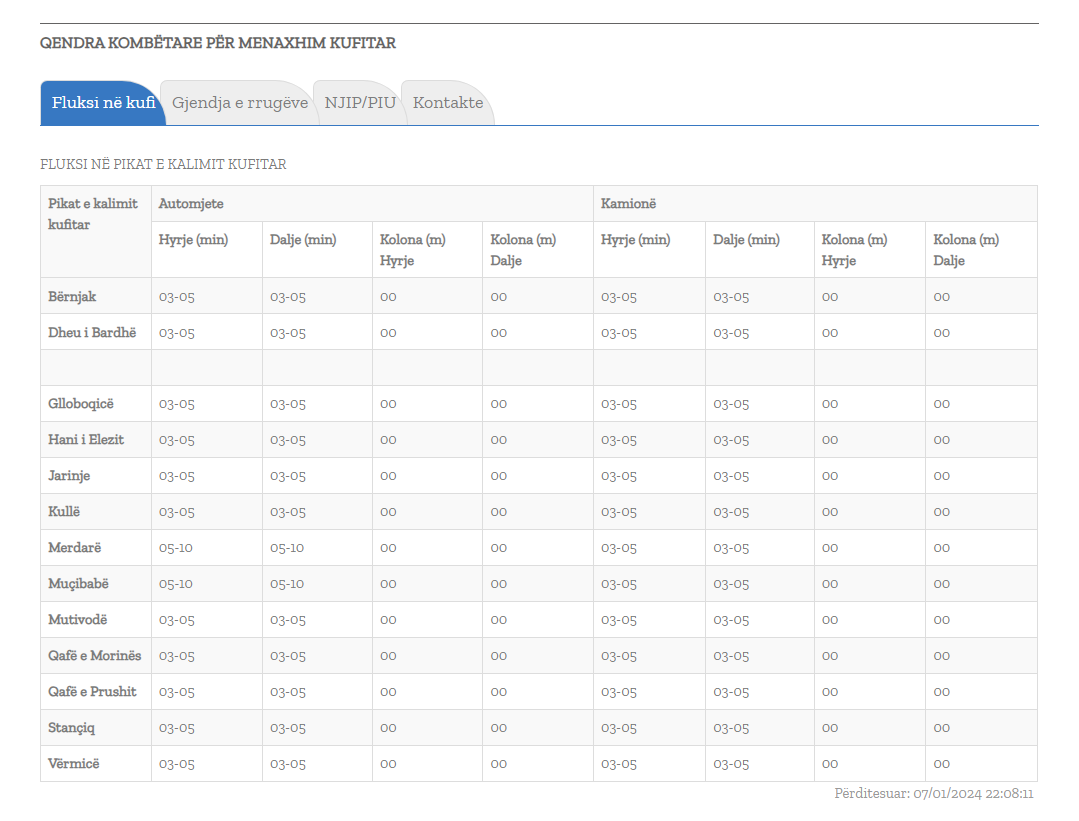Image resolution: width=1079 pixels, height=821 pixels.
Task: Select the Vërmicë row name
Action: pyautogui.click(x=74, y=764)
